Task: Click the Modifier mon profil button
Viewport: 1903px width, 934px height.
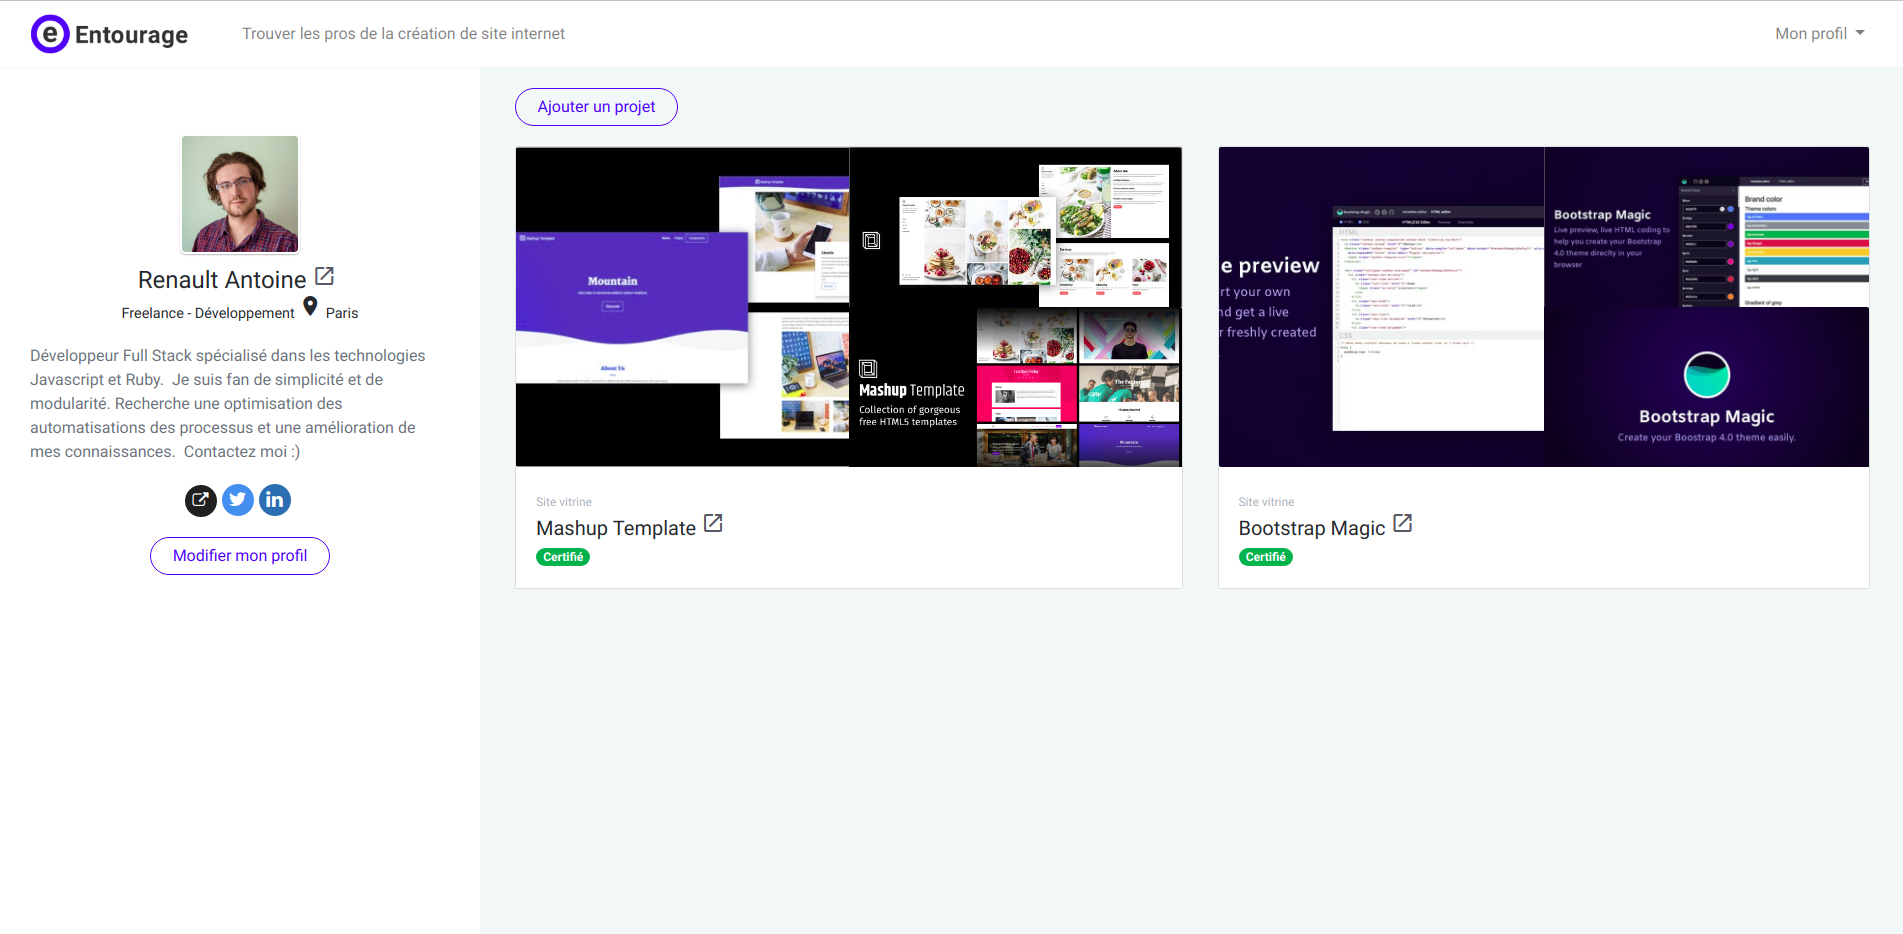Action: [240, 556]
